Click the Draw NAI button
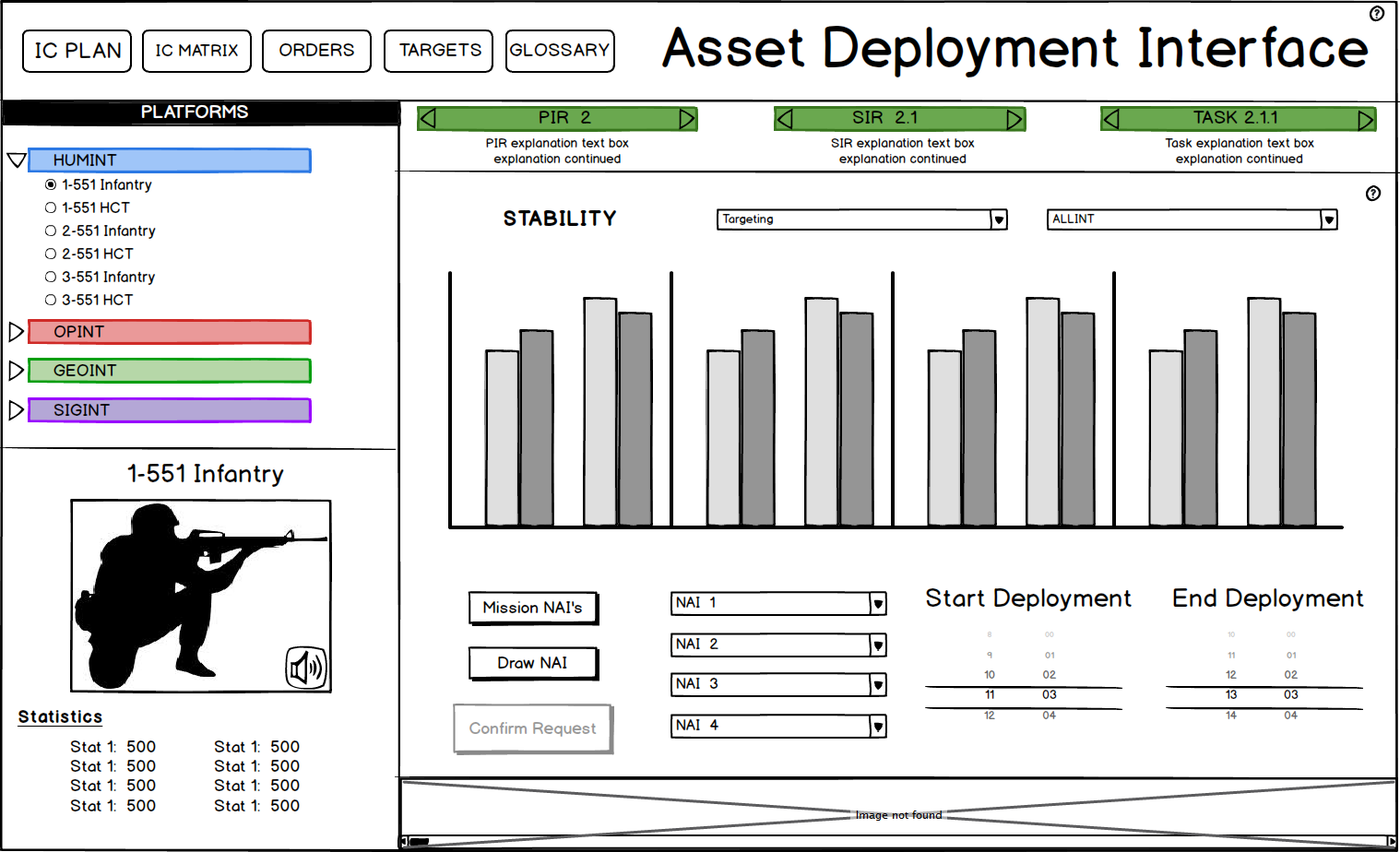Viewport: 1400px width, 852px height. tap(533, 663)
